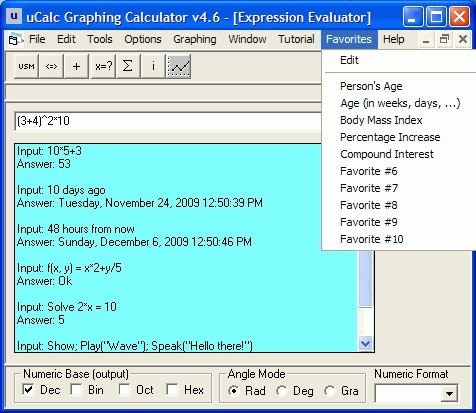476x413 pixels.
Task: Minimize the uCalc Graphing Calculator window
Action: (413, 16)
